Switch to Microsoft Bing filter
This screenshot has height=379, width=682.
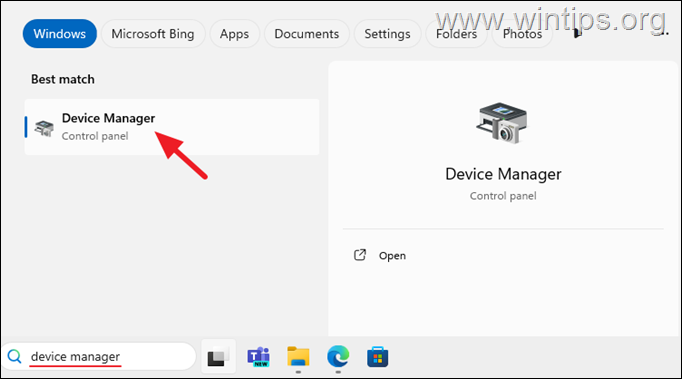[153, 34]
